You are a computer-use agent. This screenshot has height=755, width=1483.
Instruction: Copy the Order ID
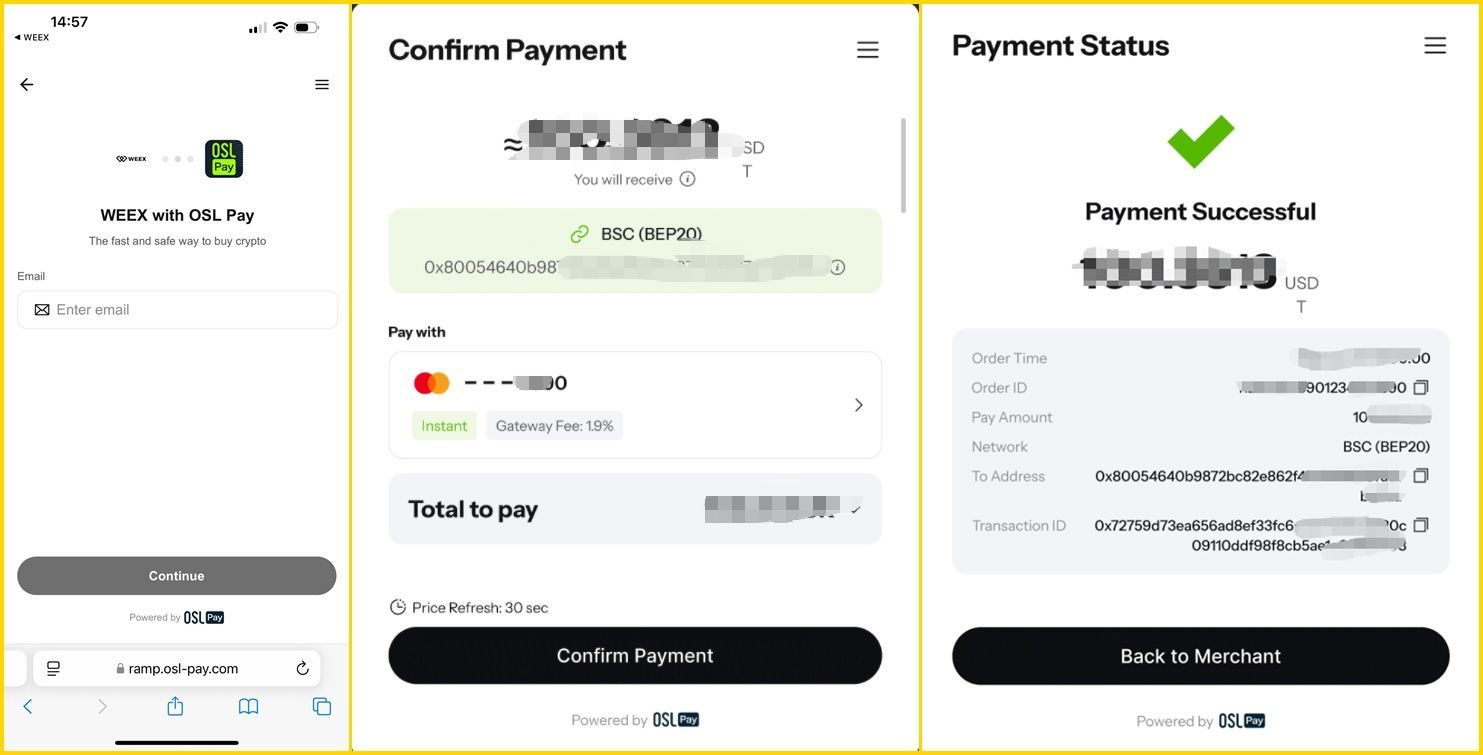pyautogui.click(x=1421, y=387)
